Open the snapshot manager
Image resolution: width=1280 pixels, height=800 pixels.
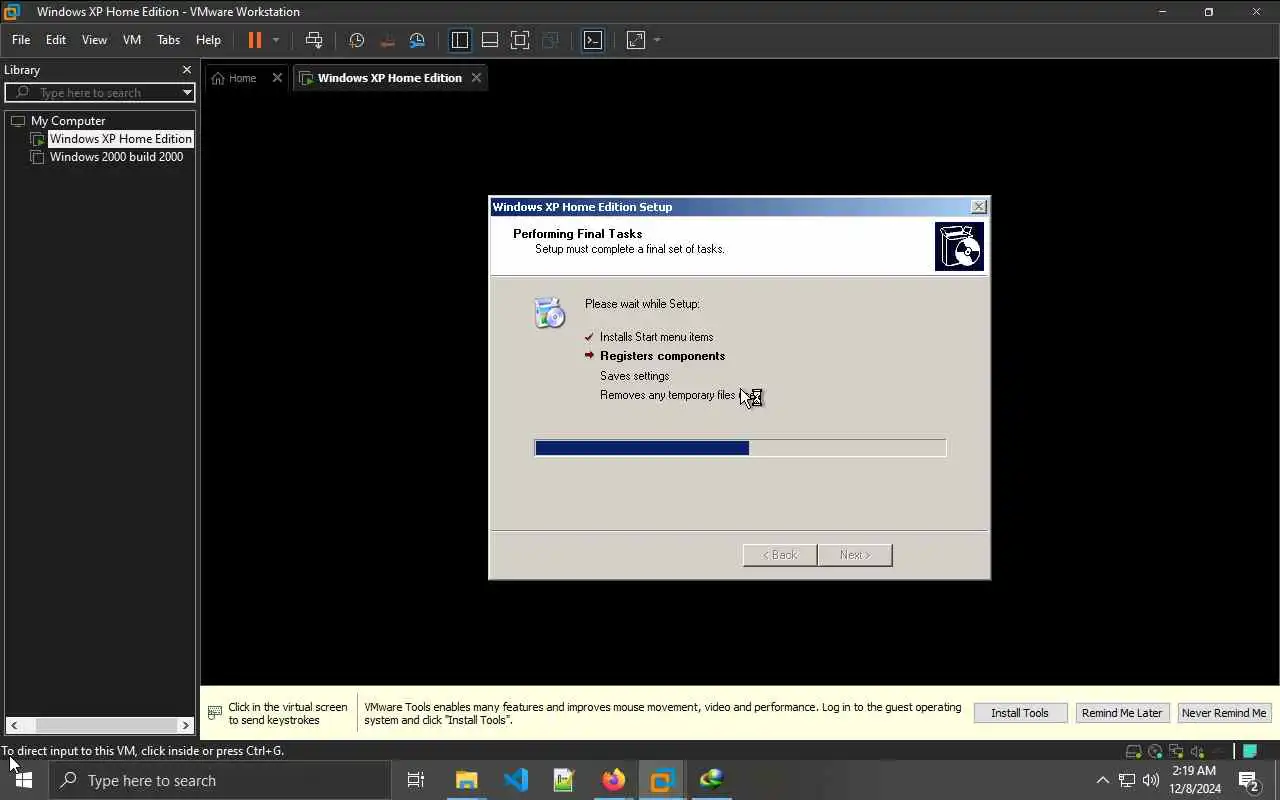click(417, 40)
